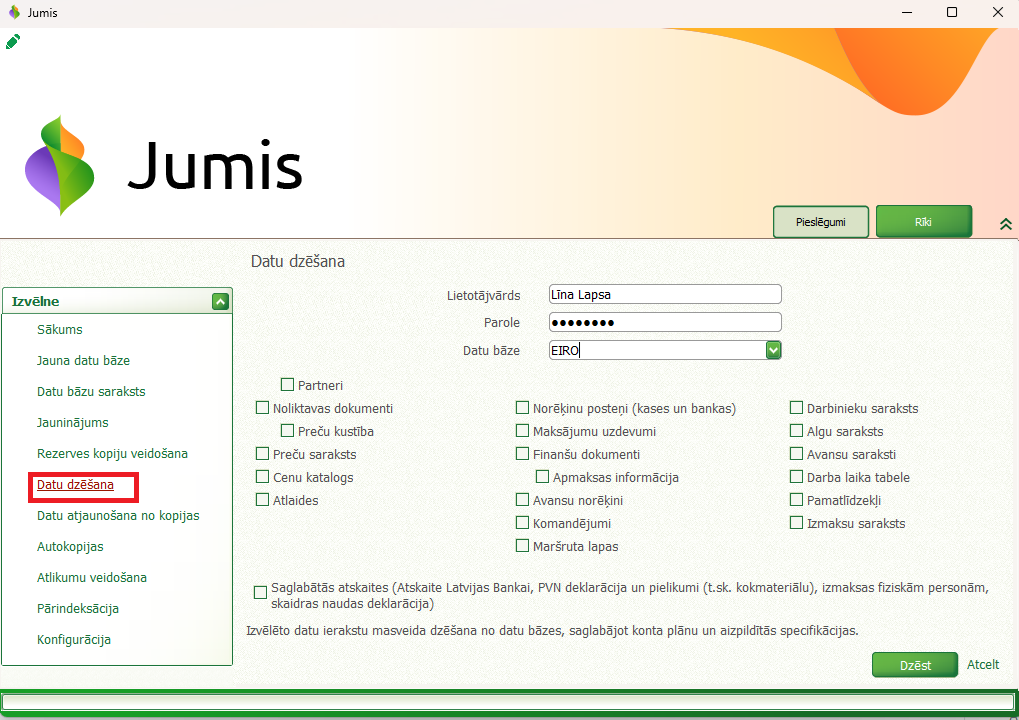
Task: Enable the Maršruta lapas checkbox
Action: (522, 546)
